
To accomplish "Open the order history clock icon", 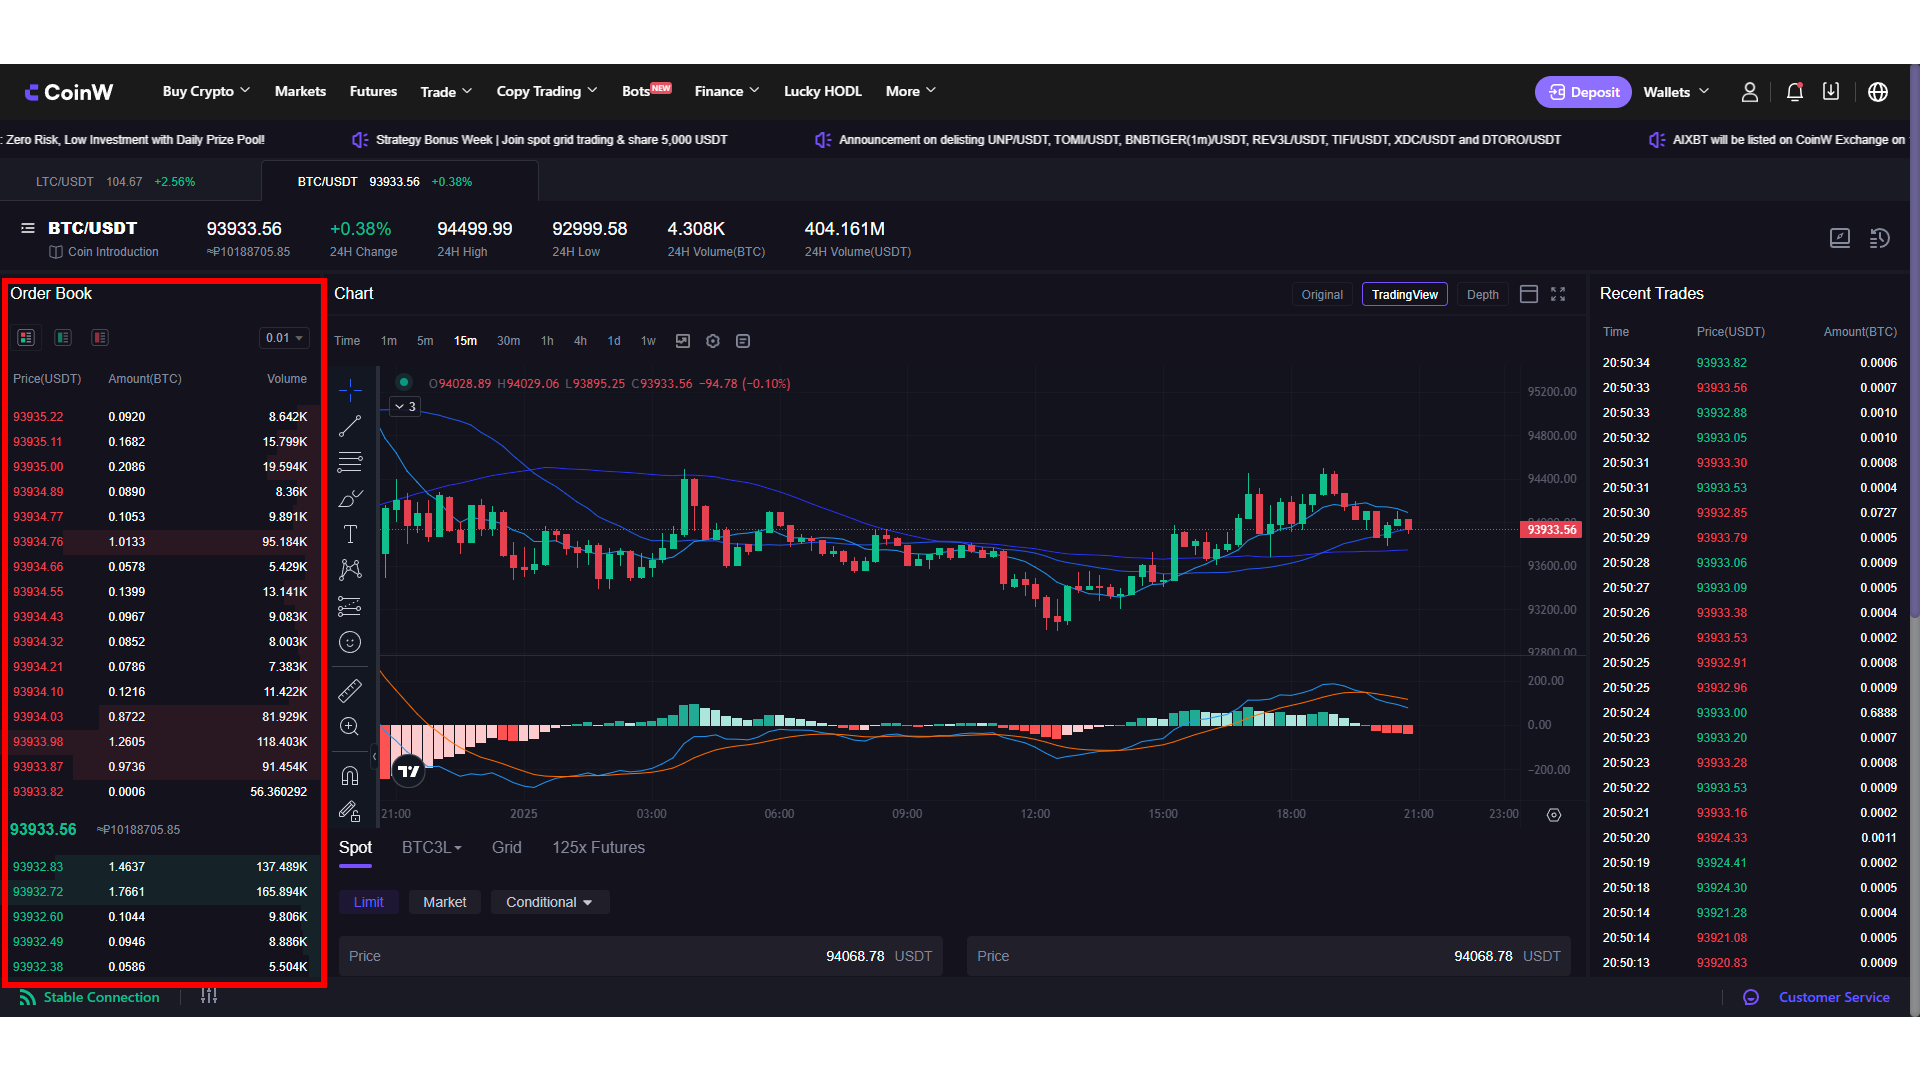I will coord(1880,238).
